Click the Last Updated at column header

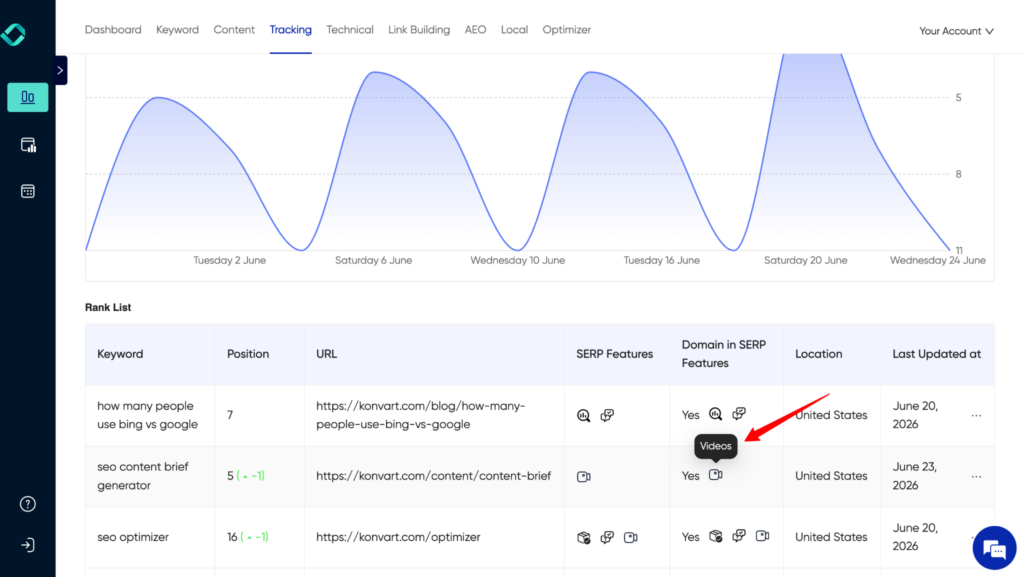pyautogui.click(x=936, y=354)
